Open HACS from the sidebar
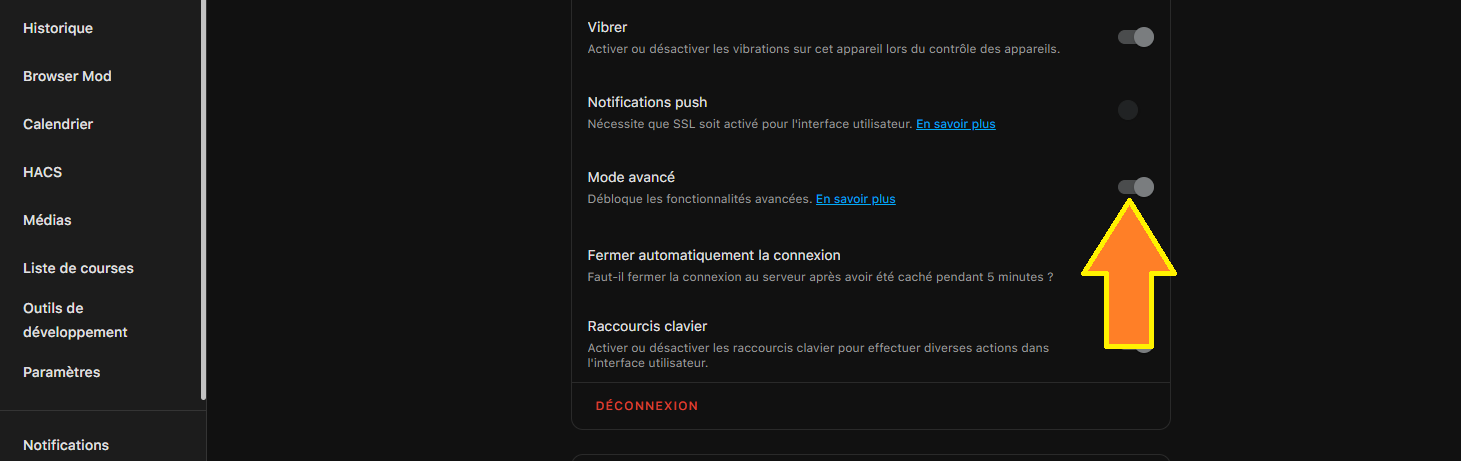Viewport: 1461px width, 461px height. [43, 172]
